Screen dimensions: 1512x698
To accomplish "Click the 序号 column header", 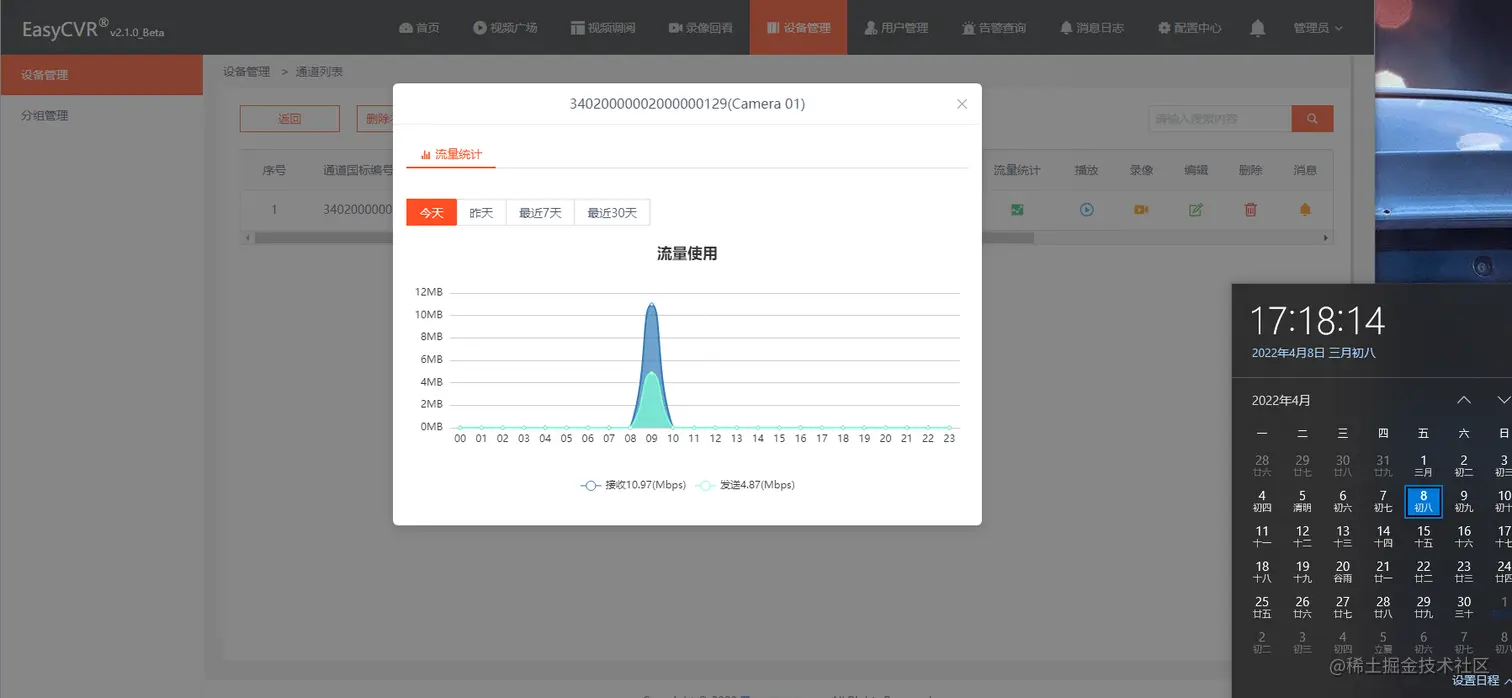I will point(274,170).
